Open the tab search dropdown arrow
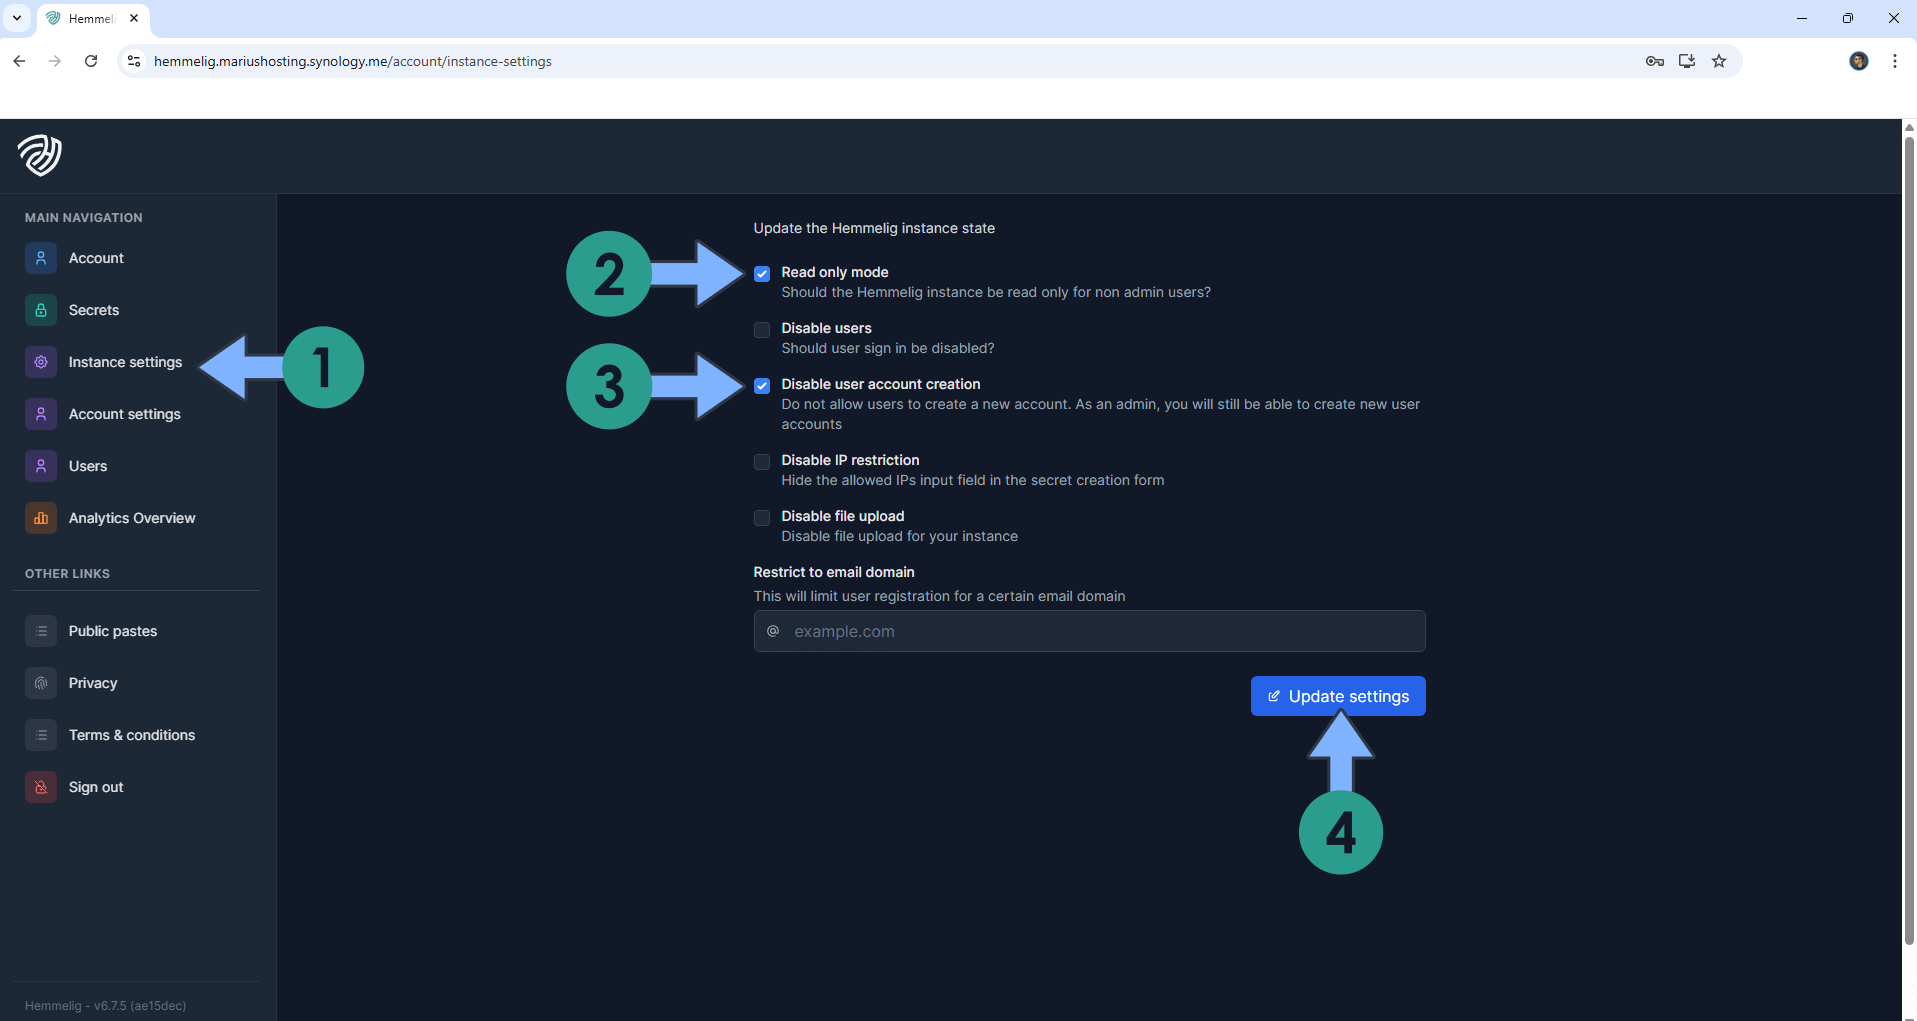The image size is (1917, 1021). [17, 18]
